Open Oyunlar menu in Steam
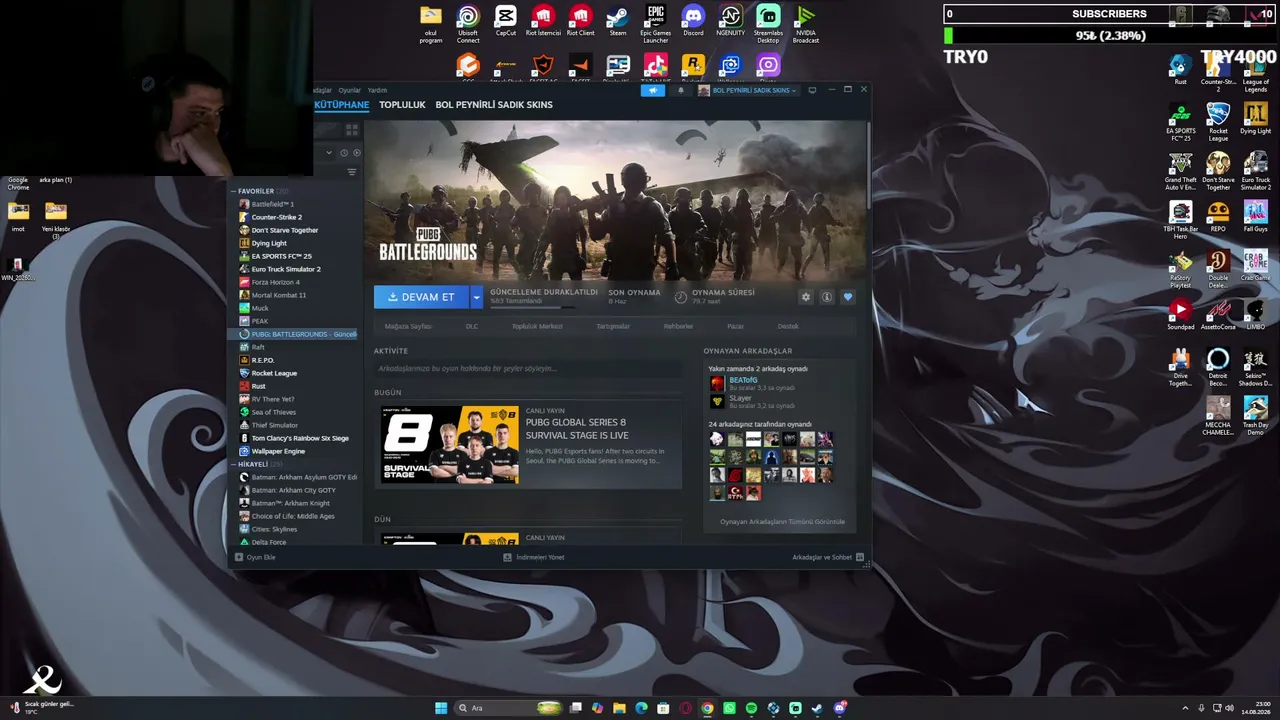Image resolution: width=1280 pixels, height=720 pixels. pyautogui.click(x=349, y=90)
